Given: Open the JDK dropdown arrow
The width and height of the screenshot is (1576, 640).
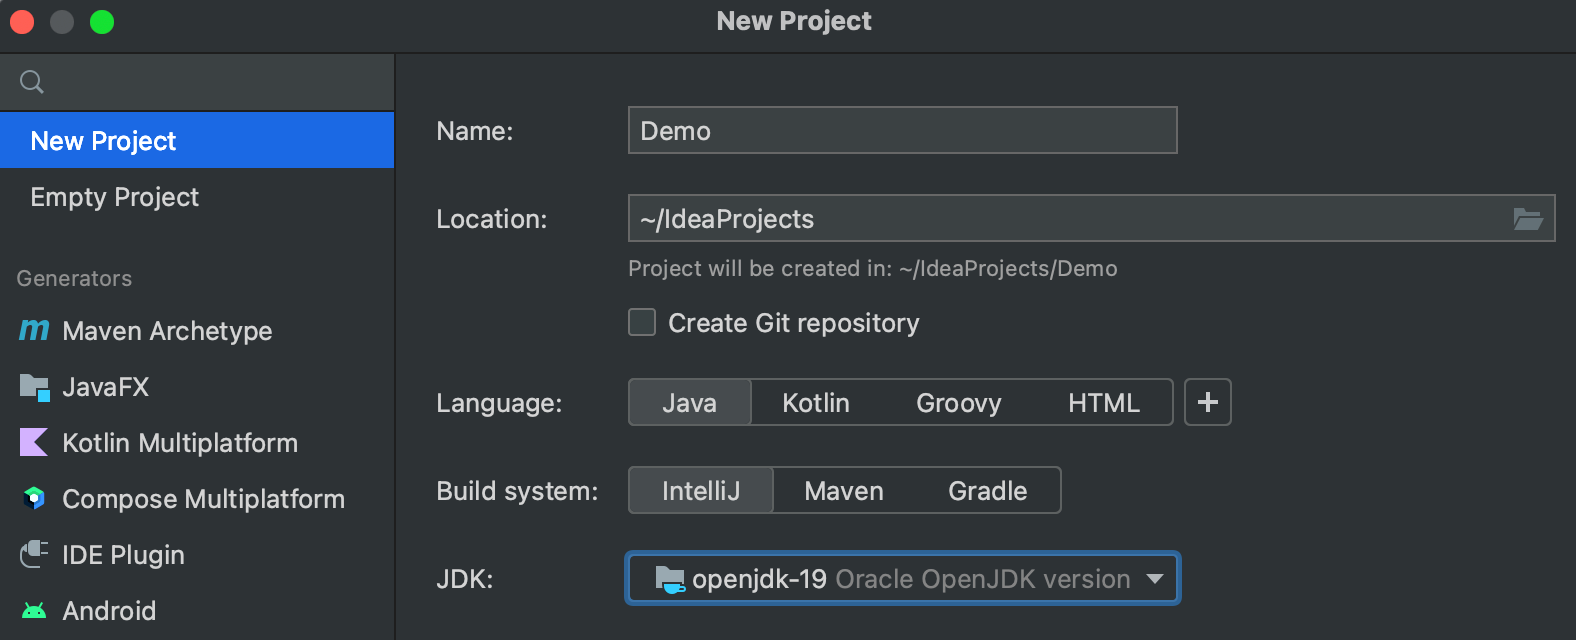Looking at the screenshot, I should click(1154, 579).
